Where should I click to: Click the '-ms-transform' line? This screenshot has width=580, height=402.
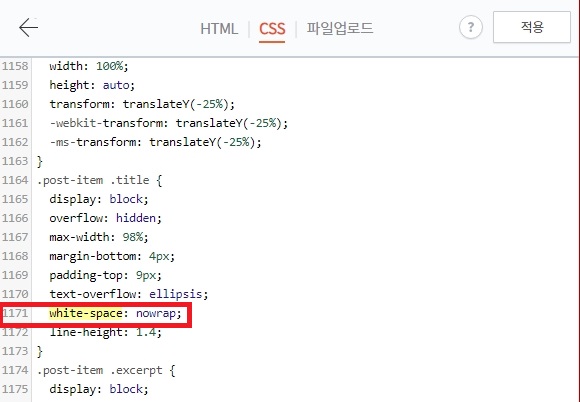[x=155, y=142]
